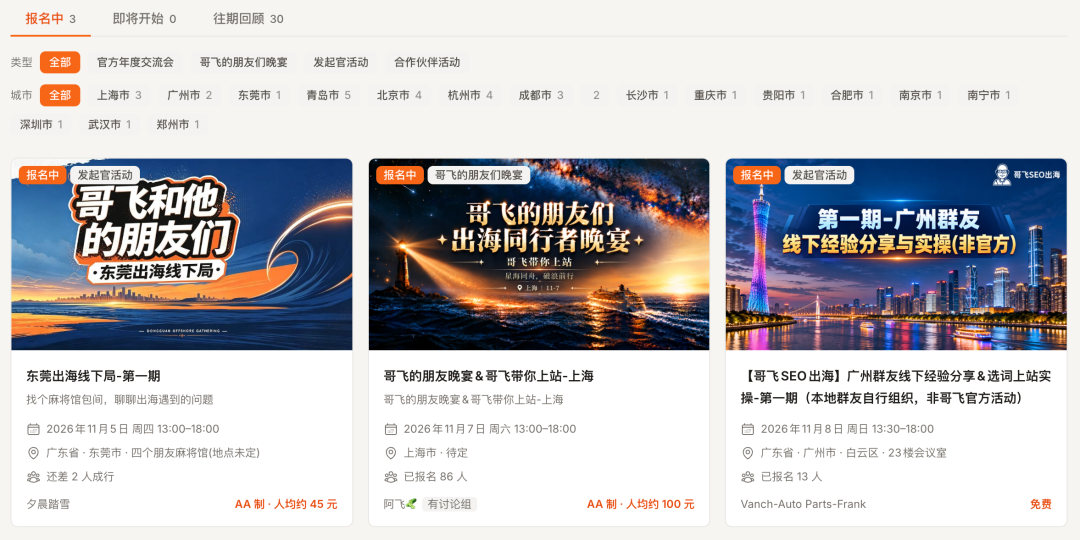The height and width of the screenshot is (540, 1080).
Task: Open the 往期回顾 tab
Action: [248, 19]
